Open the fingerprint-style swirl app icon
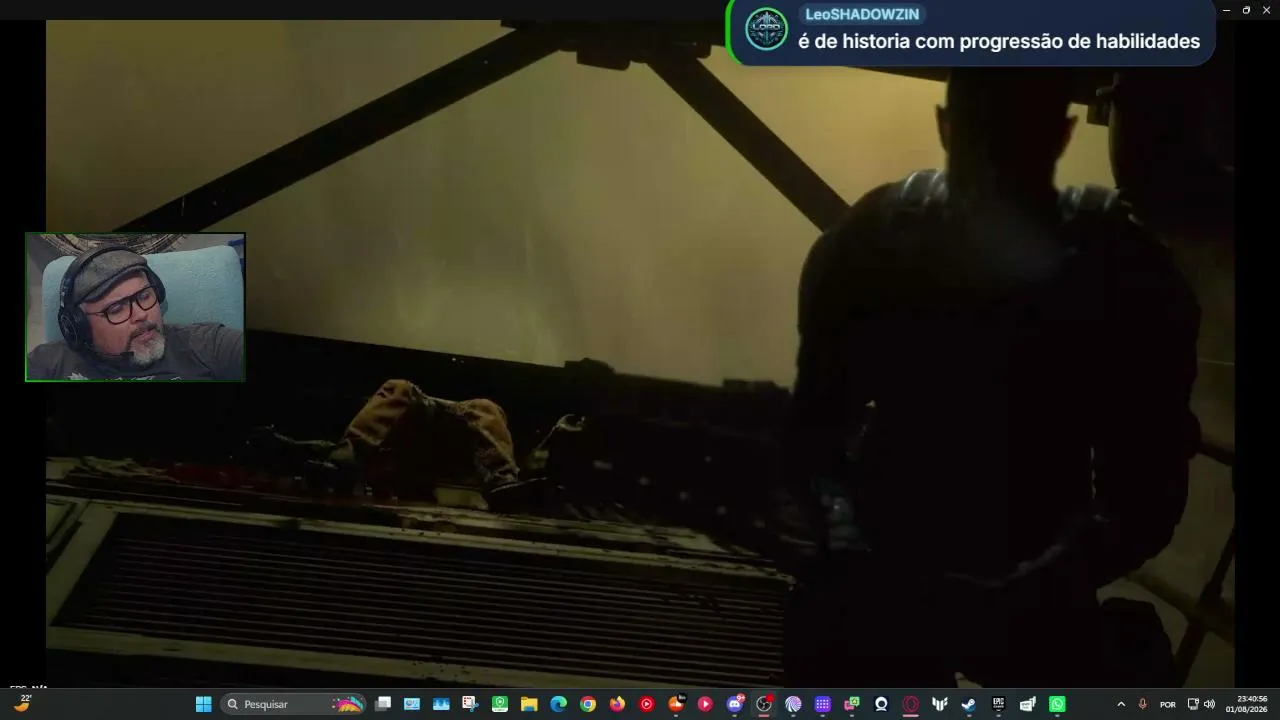Viewport: 1280px width, 720px height. [x=793, y=704]
